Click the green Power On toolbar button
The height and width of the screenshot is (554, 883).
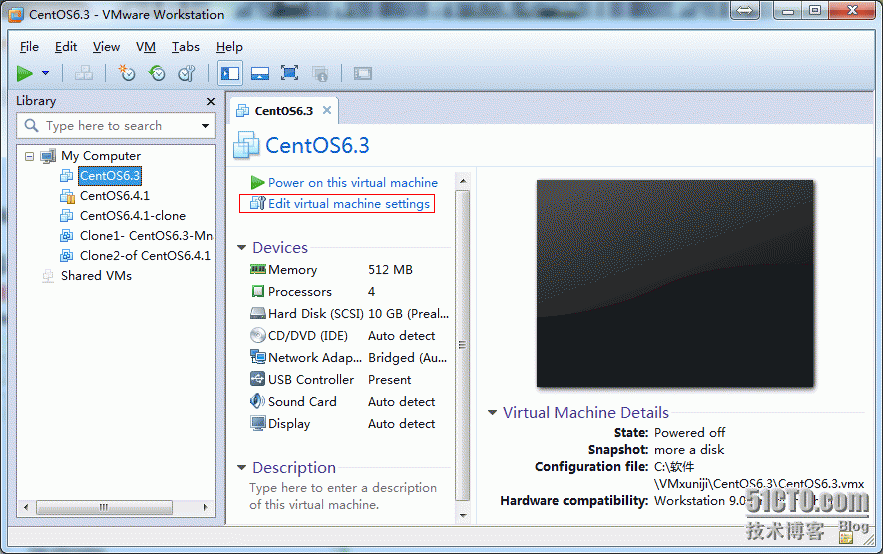coord(25,73)
